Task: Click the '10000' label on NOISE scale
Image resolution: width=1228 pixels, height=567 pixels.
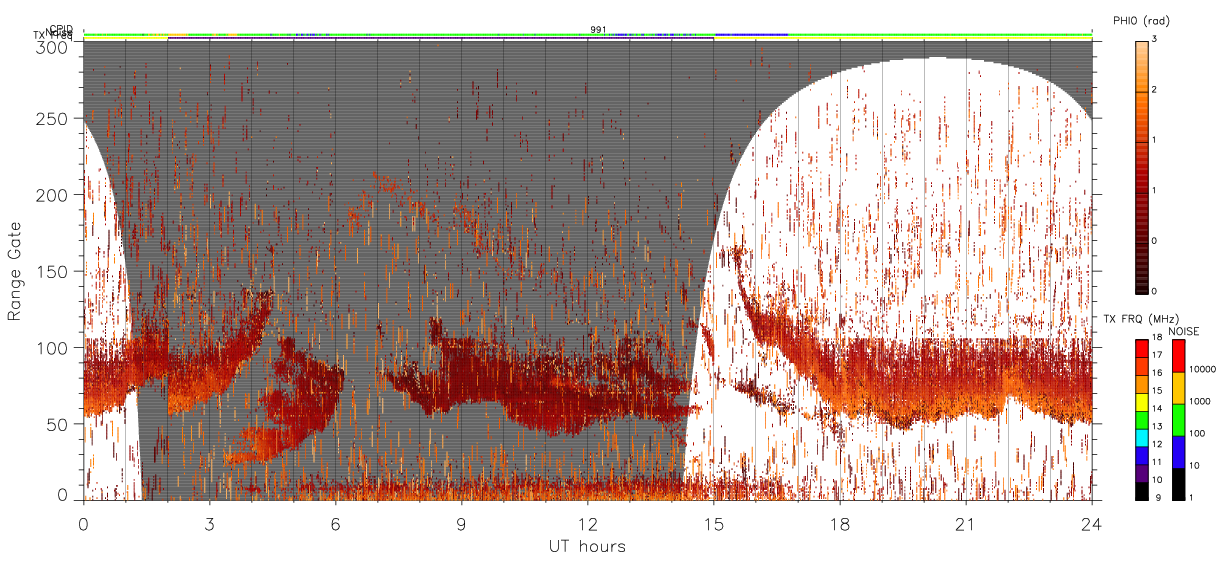Action: point(1203,370)
